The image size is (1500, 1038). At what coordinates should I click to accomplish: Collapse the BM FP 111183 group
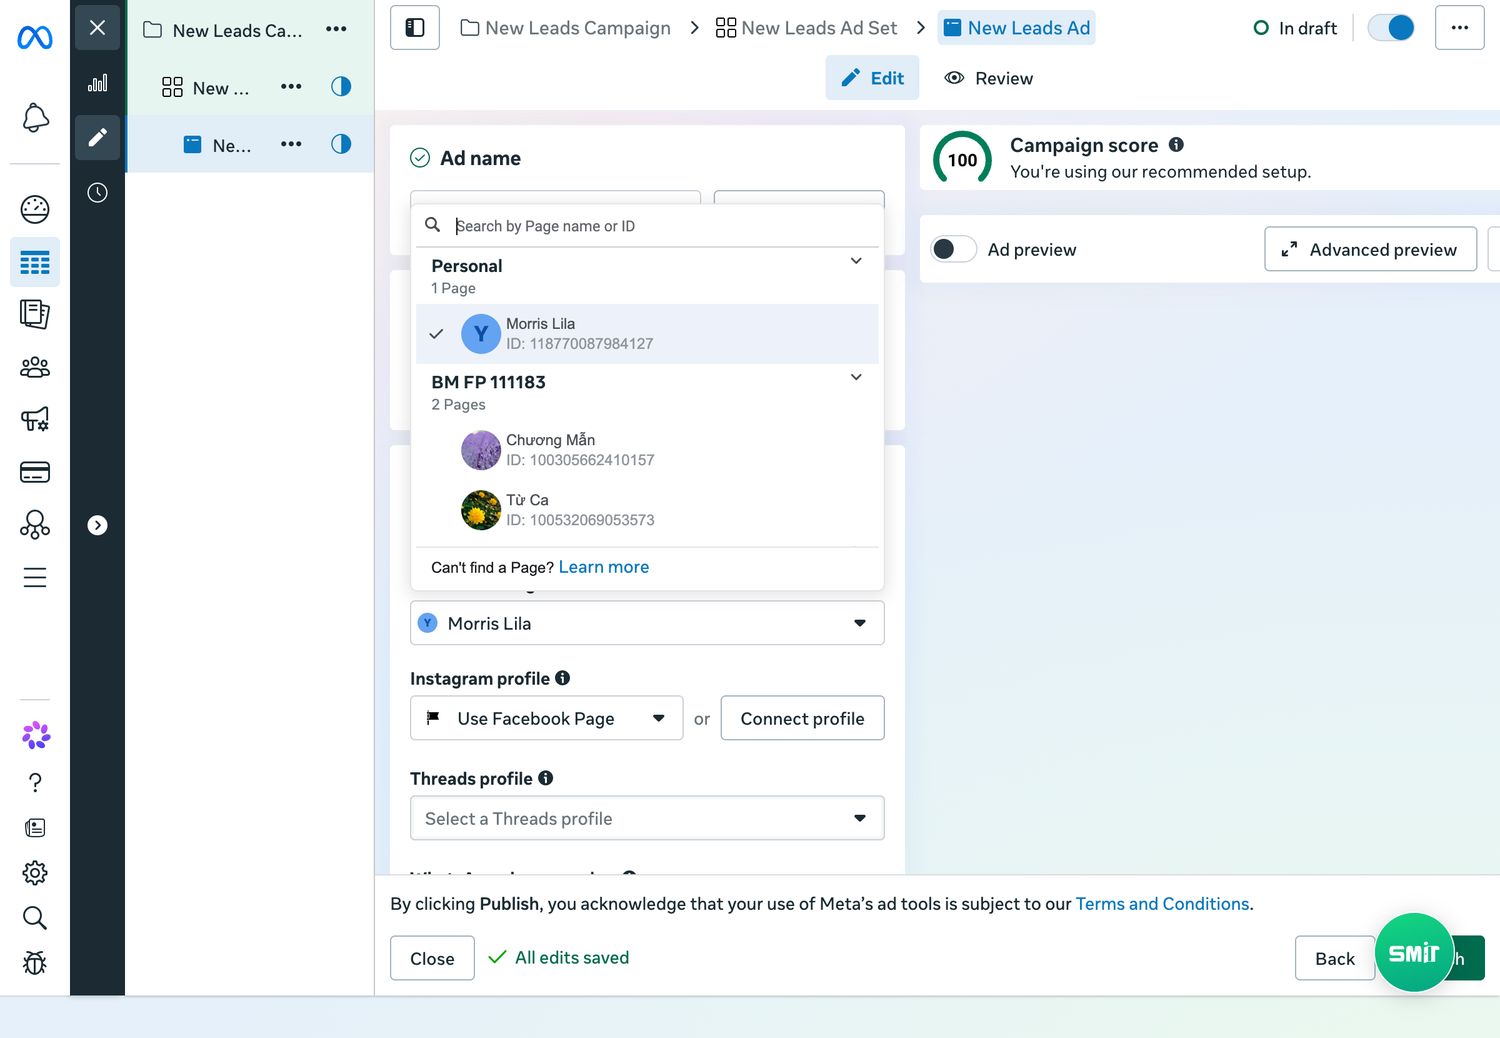point(856,377)
